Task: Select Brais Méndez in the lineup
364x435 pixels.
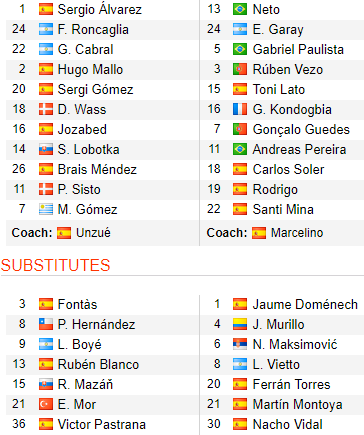Action: click(97, 169)
